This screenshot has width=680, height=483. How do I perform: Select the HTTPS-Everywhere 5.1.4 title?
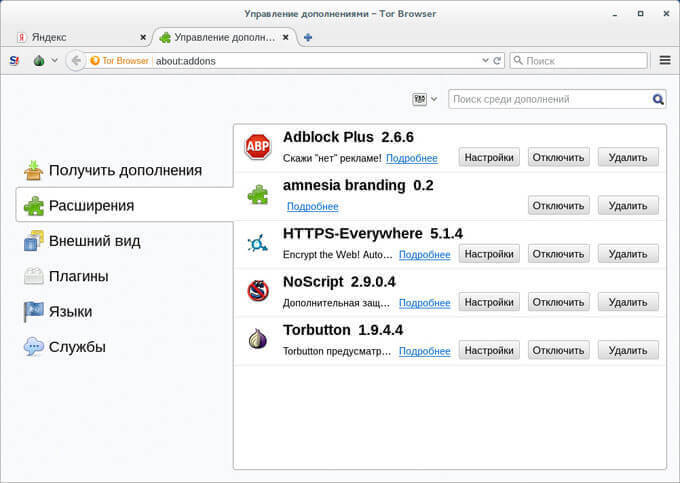373,234
